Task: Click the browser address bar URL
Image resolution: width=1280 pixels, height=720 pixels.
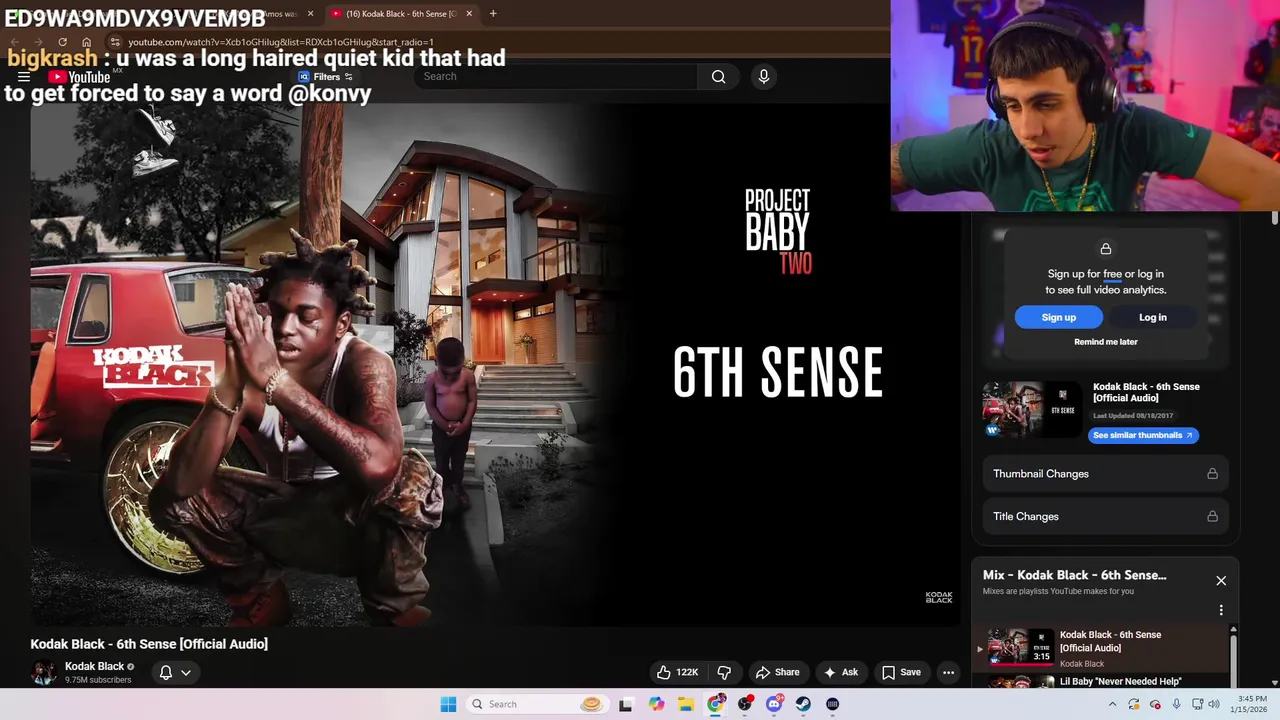Action: (280, 42)
